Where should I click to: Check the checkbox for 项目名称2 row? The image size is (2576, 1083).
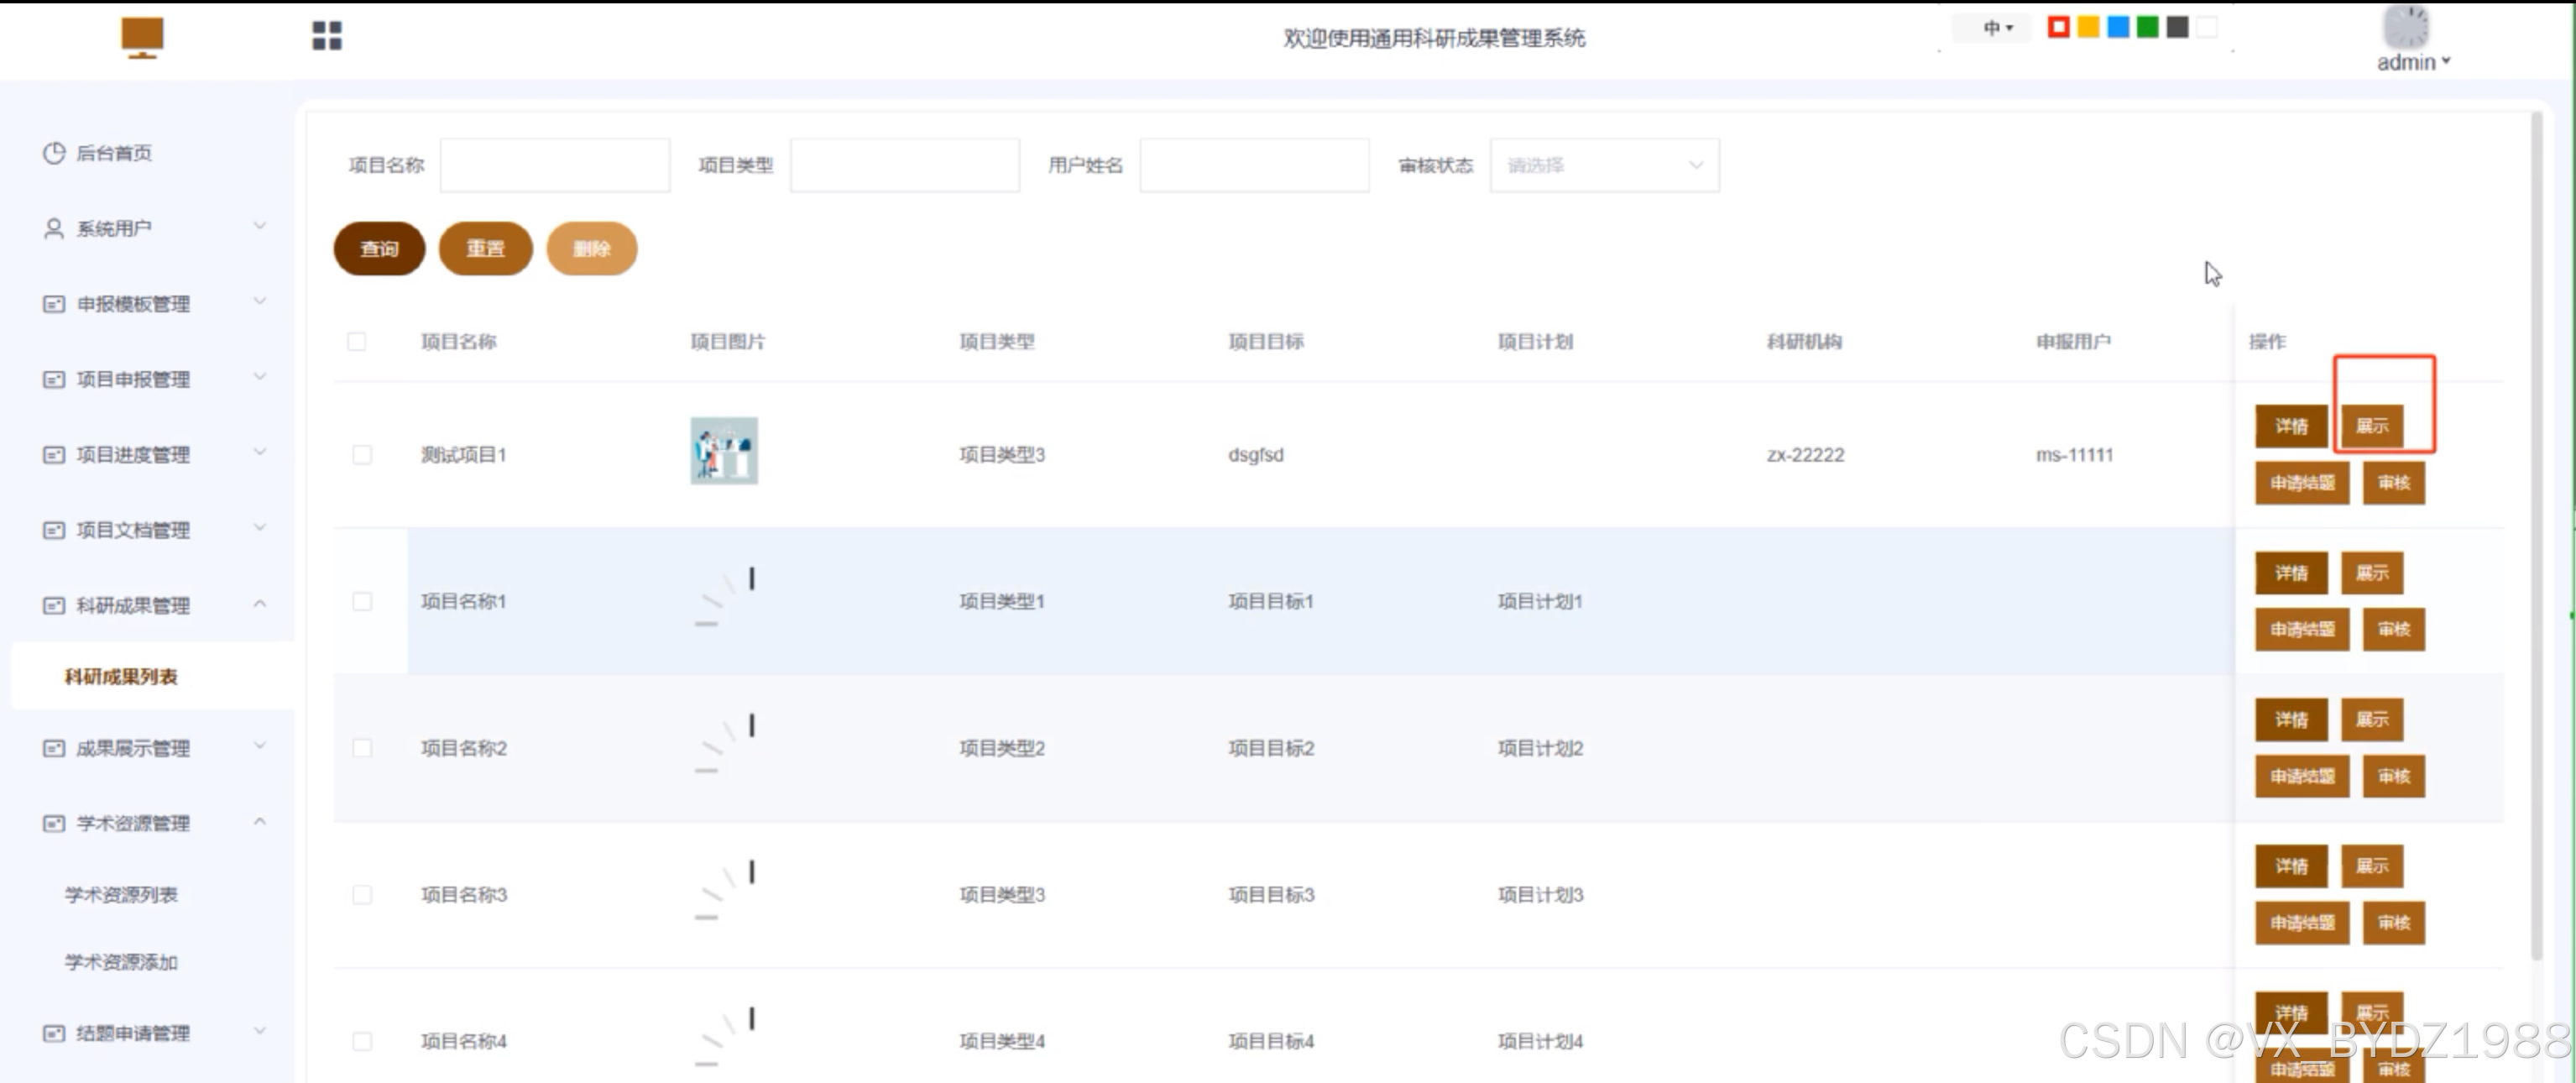click(362, 748)
